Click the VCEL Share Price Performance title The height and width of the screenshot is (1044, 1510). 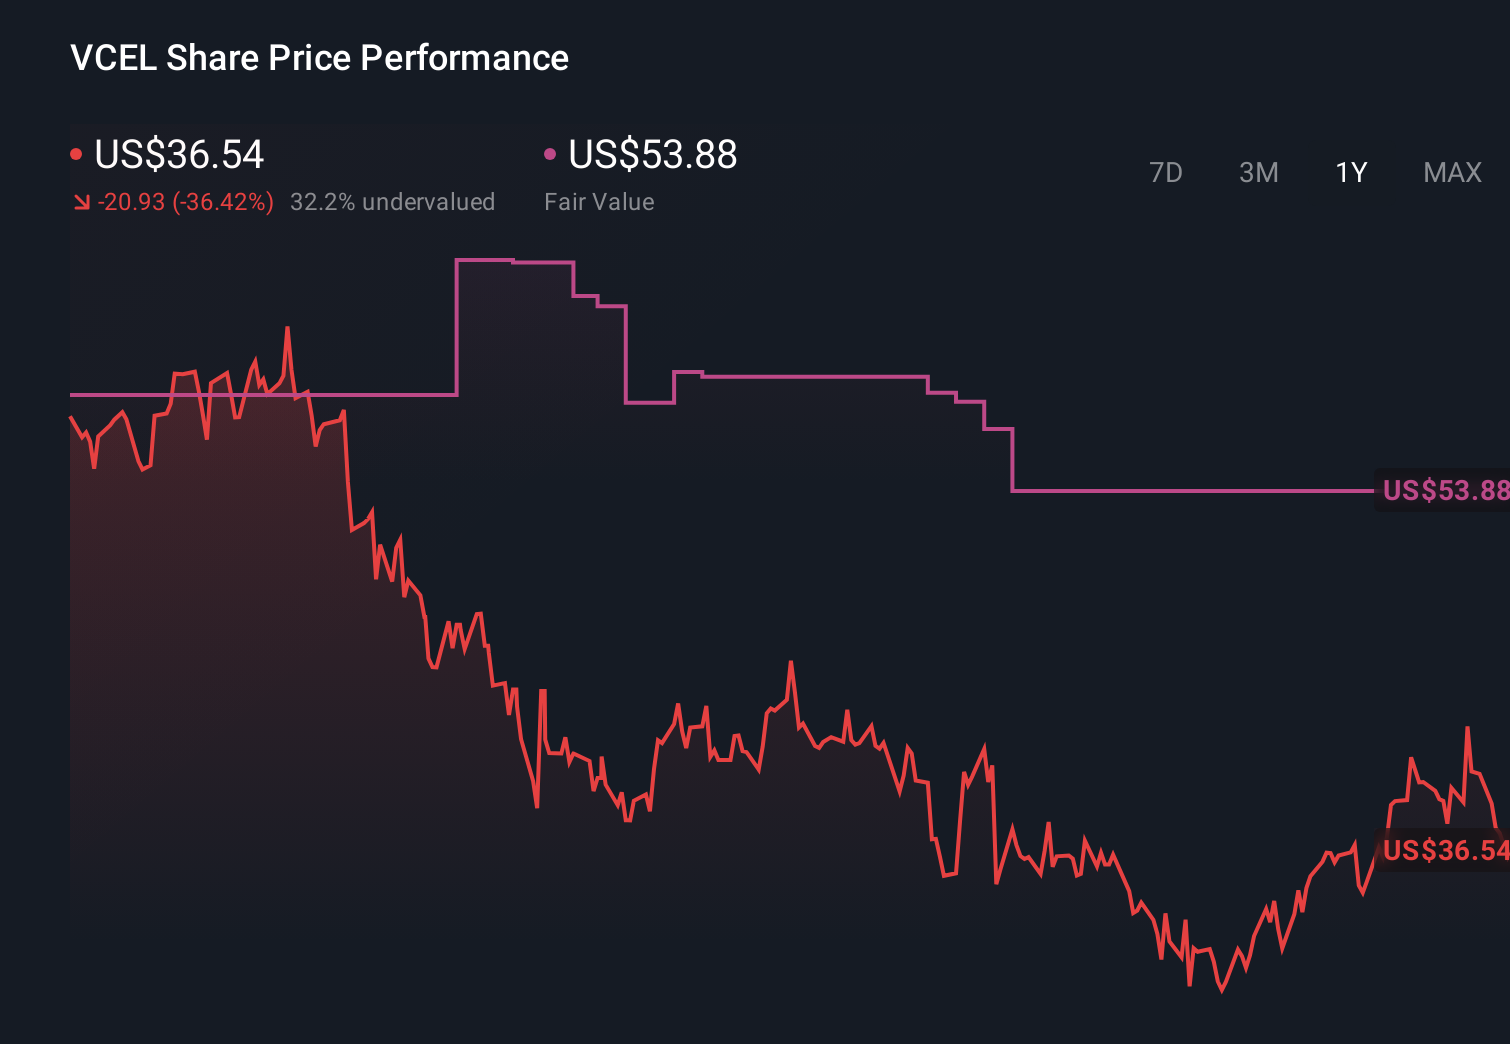318,57
